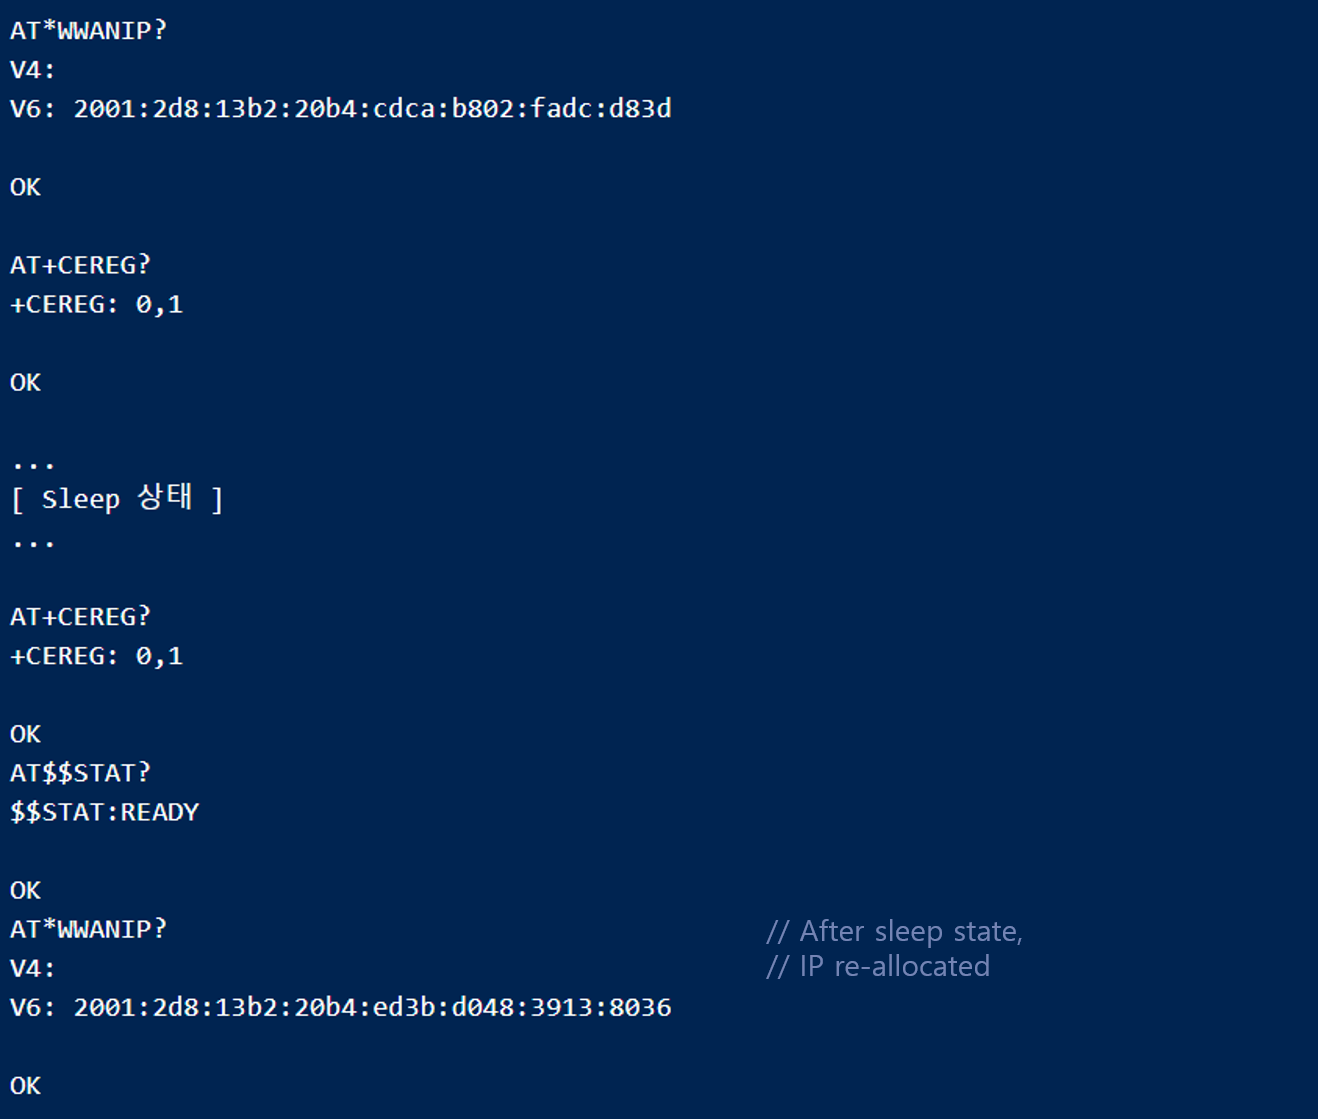Click the second AT+CEREG? command after sleep
The height and width of the screenshot is (1119, 1318).
(80, 617)
